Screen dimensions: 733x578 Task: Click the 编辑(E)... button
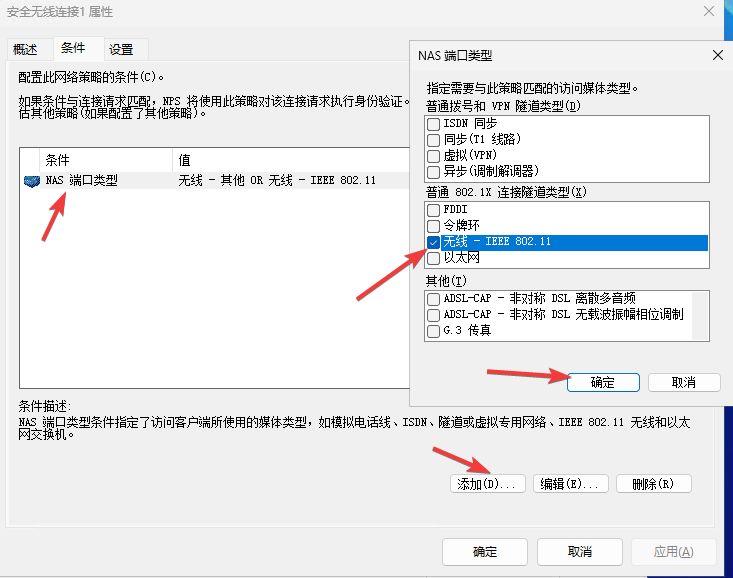point(570,484)
